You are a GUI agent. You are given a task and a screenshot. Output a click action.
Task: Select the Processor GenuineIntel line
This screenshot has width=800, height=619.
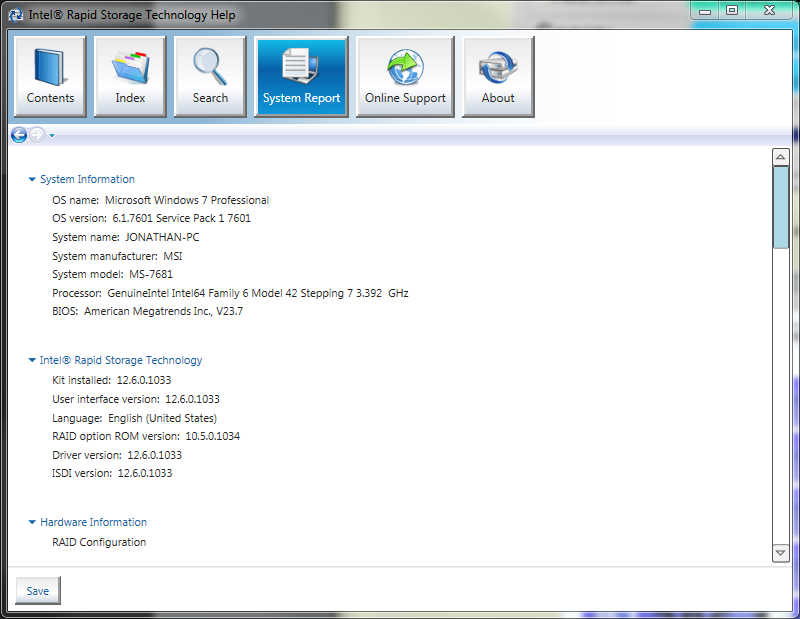[x=230, y=293]
